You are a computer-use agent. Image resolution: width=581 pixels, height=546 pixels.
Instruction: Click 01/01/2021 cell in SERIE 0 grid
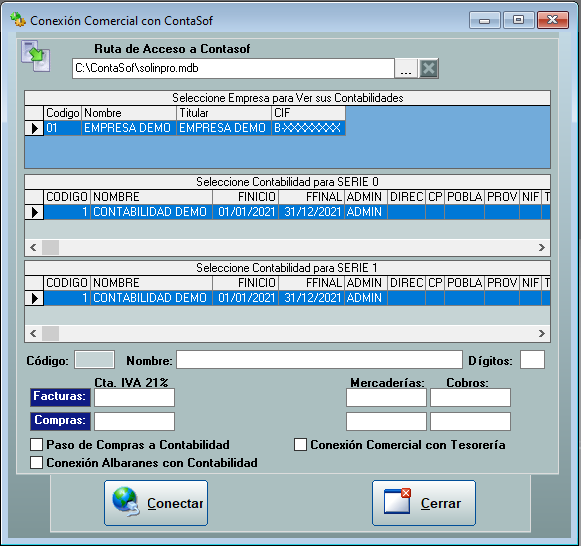(246, 212)
